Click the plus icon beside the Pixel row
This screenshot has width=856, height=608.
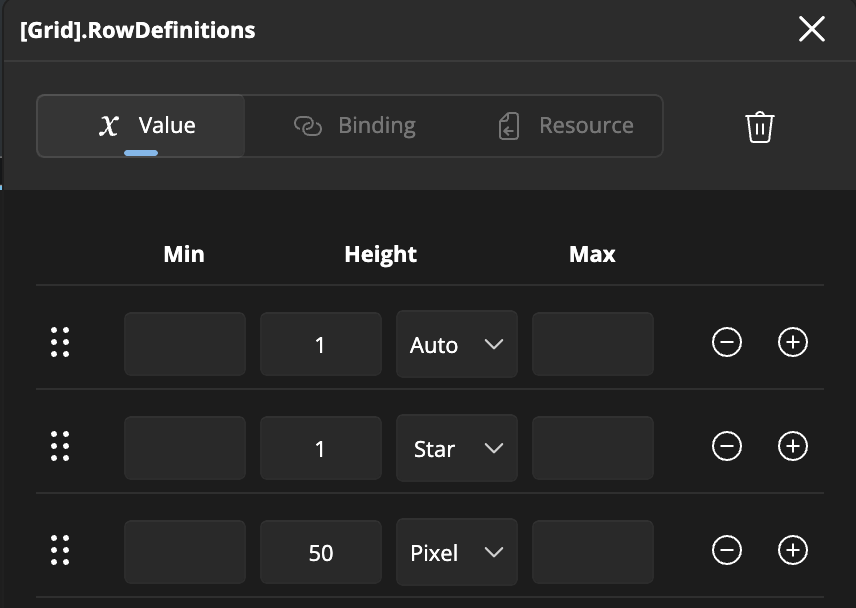tap(792, 551)
